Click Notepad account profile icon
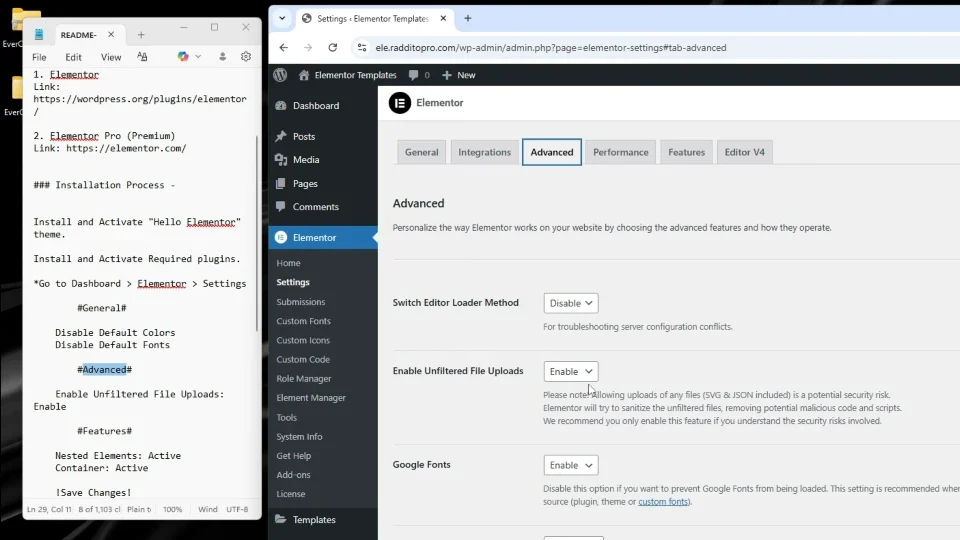Image resolution: width=960 pixels, height=540 pixels. [x=222, y=56]
